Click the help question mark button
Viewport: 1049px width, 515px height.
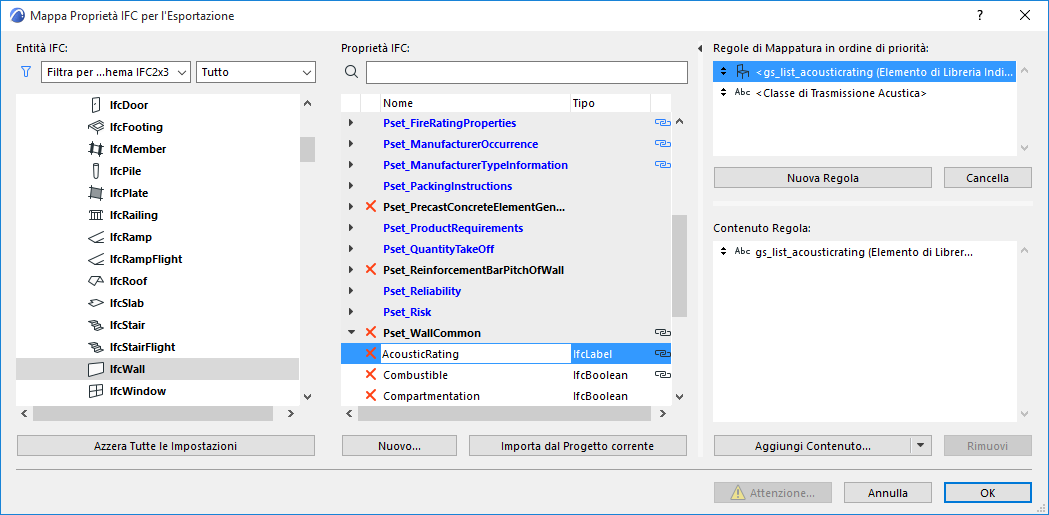(x=979, y=15)
